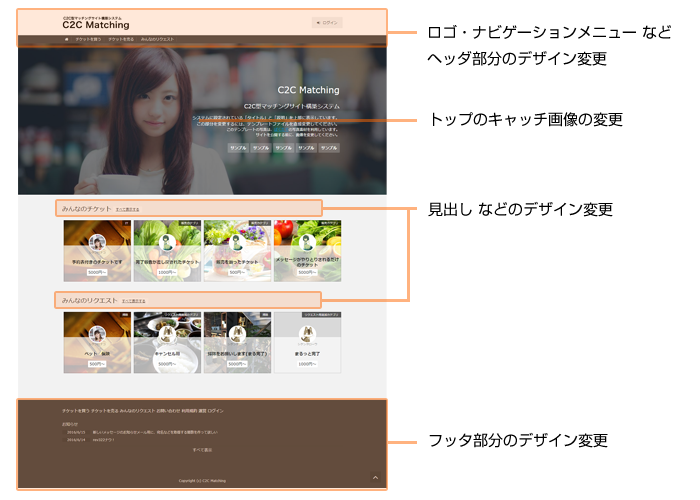Image resolution: width=700 pixels, height=500 pixels.
Task: Click 500円〜 price on 販売を謳ったチケット card
Action: pos(237,272)
